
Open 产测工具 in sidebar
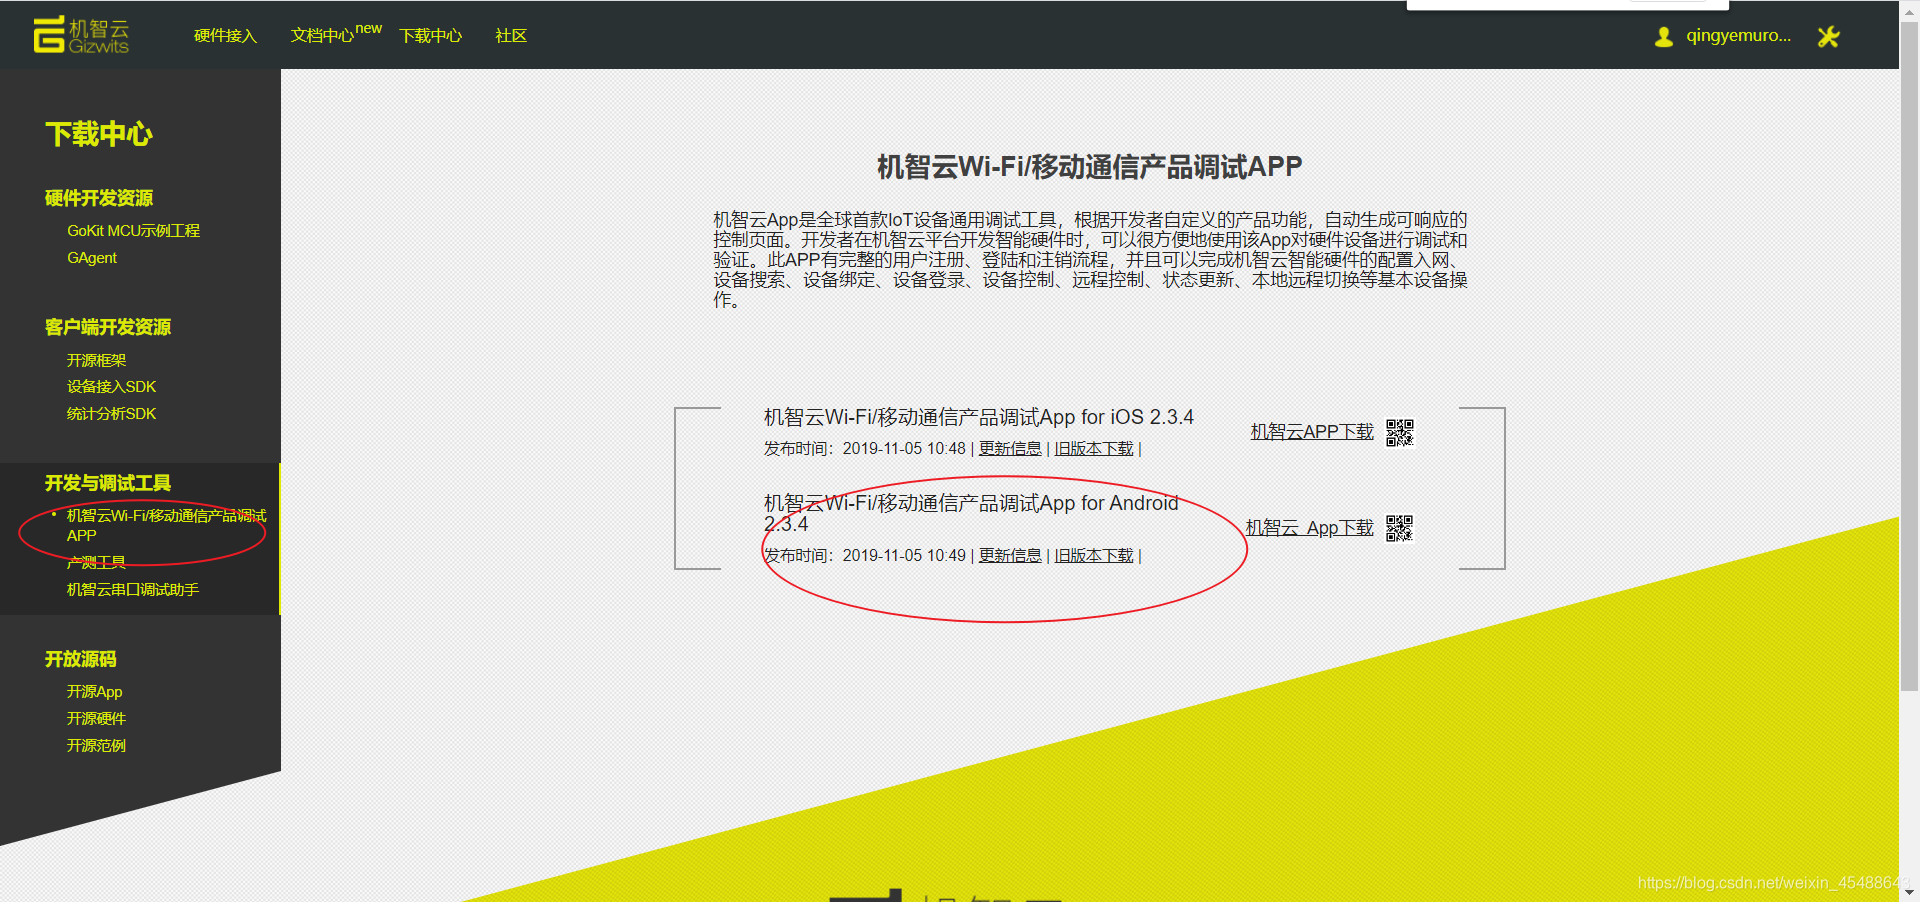point(96,562)
